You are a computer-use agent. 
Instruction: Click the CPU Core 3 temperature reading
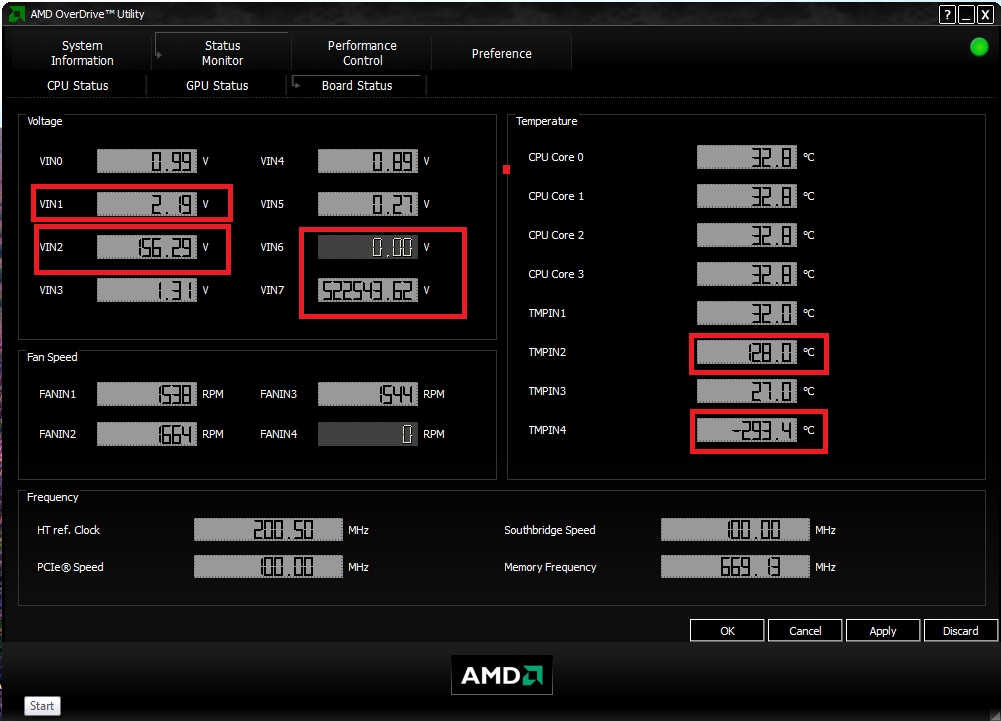747,274
